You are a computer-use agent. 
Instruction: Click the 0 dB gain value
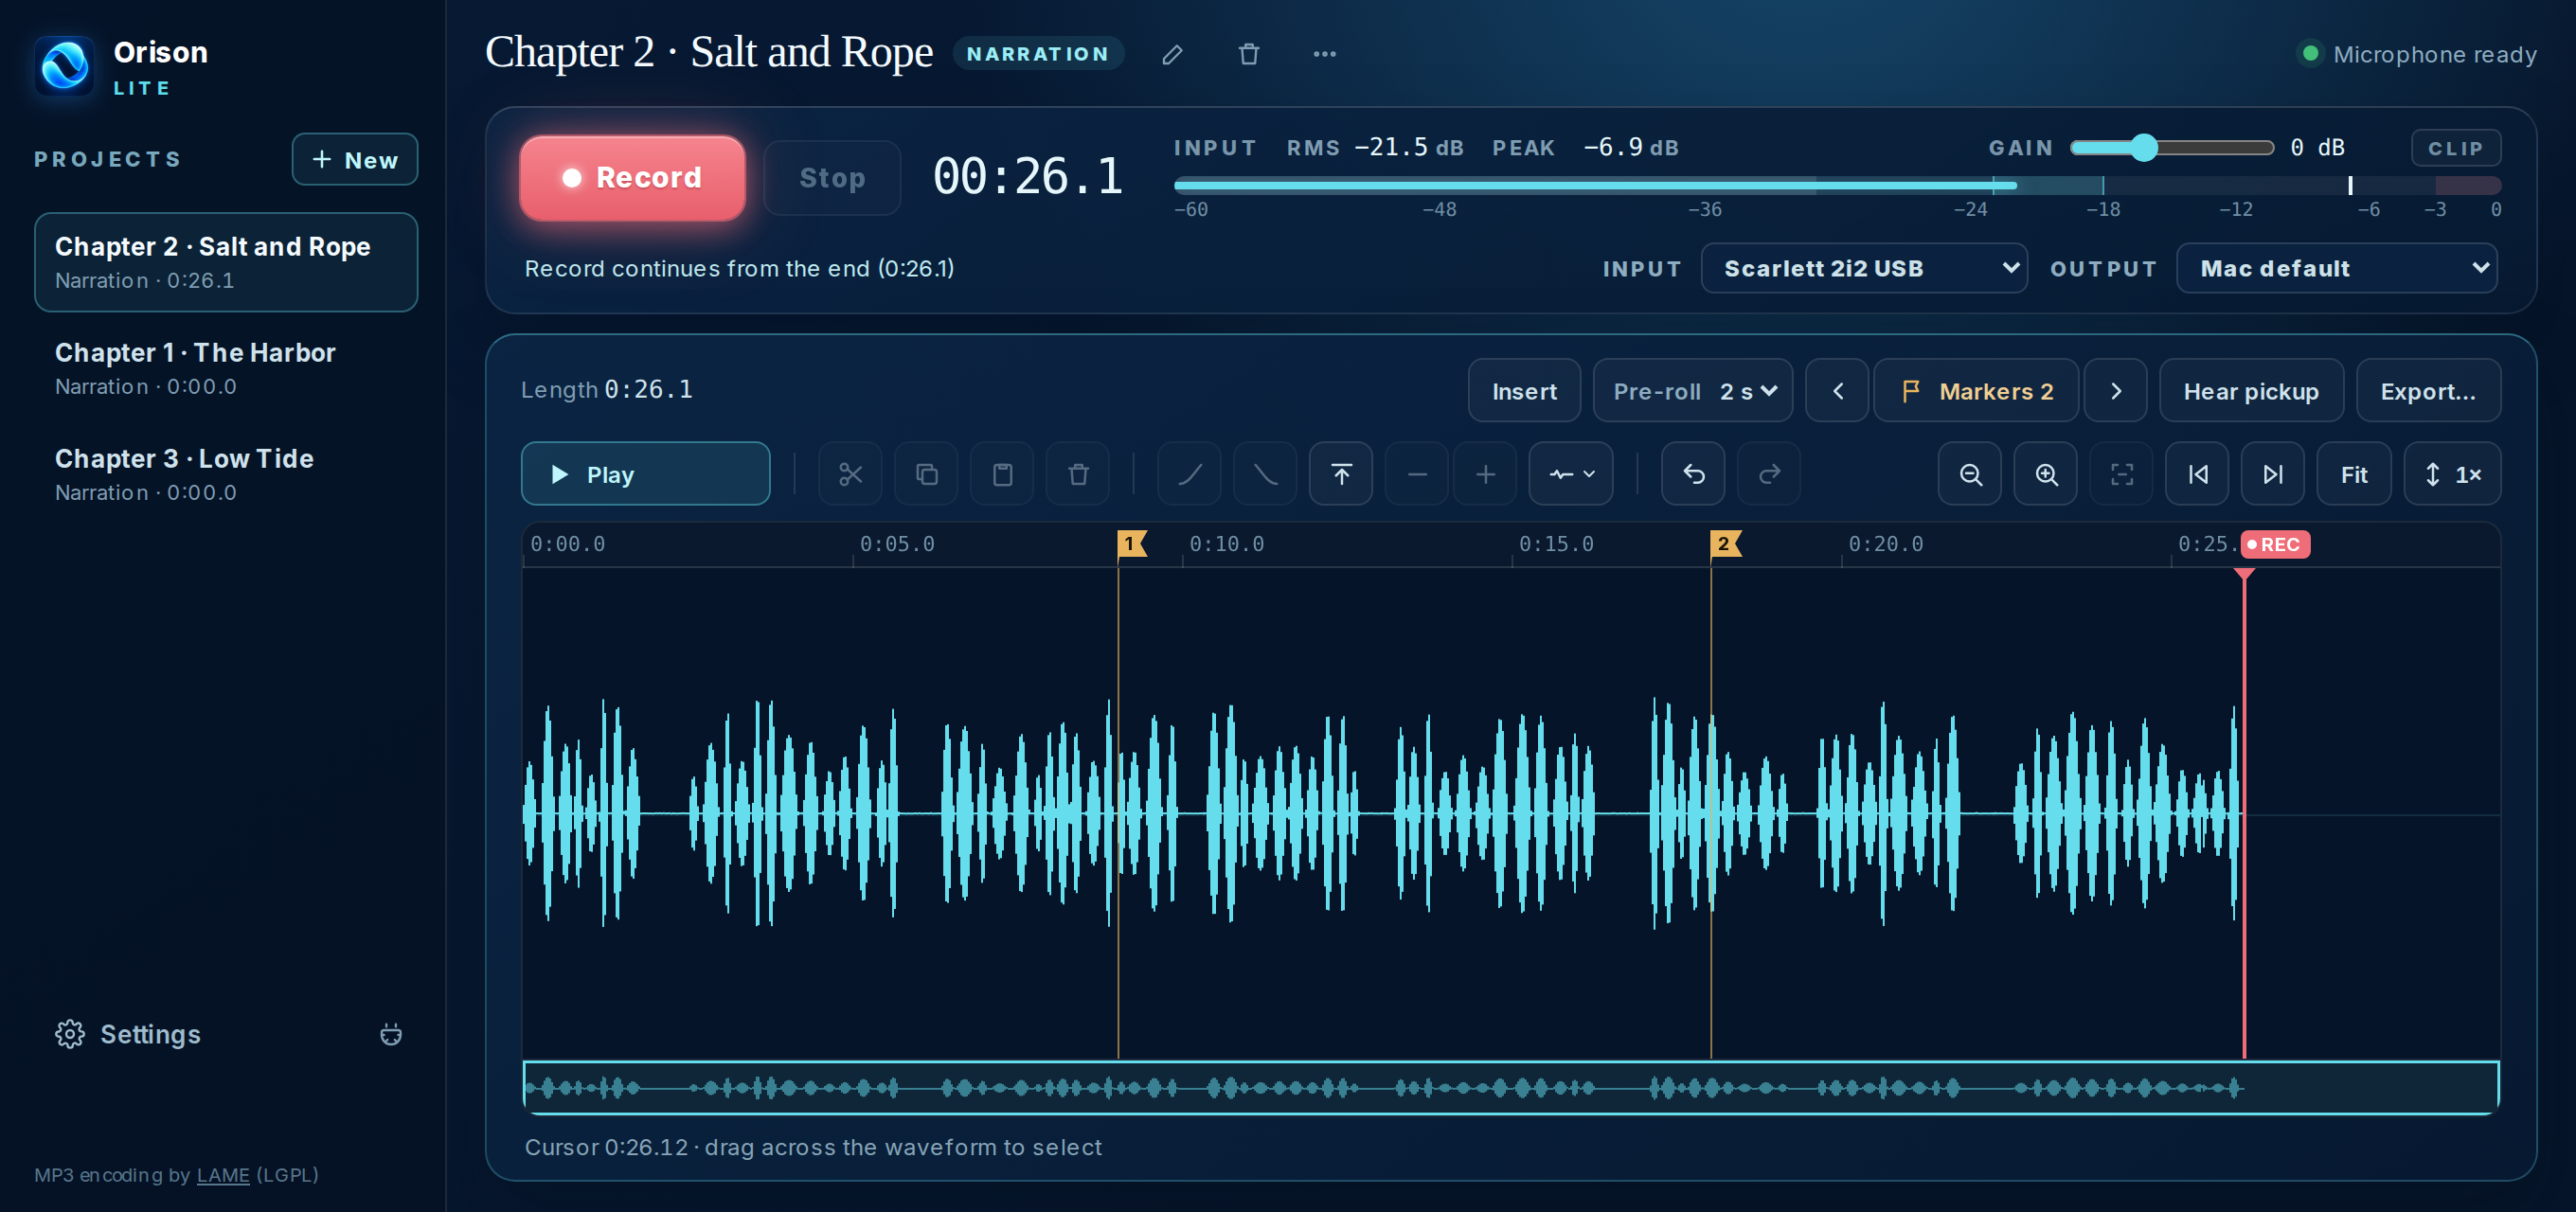[2318, 148]
